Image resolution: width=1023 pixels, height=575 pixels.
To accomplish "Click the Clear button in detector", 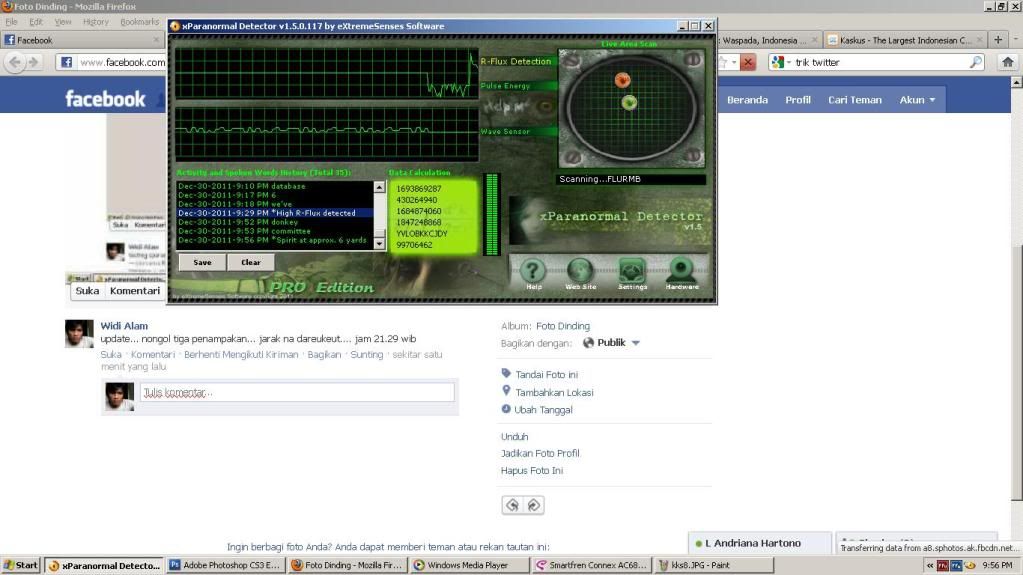I will coord(251,262).
